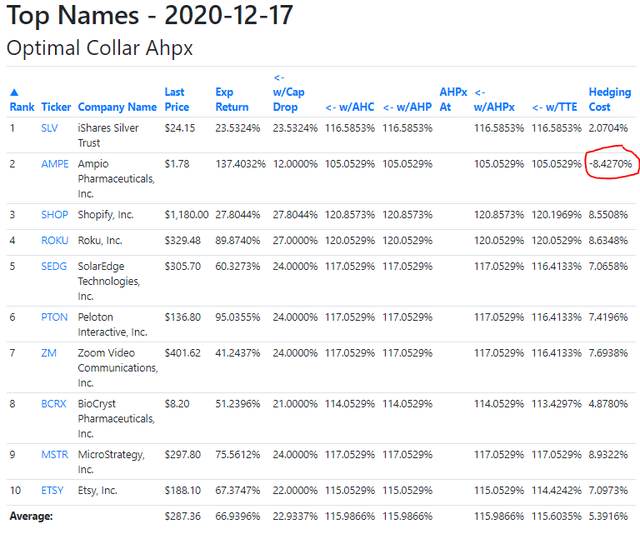Sort by the w/AHPx column header
Image resolution: width=640 pixels, height=534 pixels.
click(494, 100)
